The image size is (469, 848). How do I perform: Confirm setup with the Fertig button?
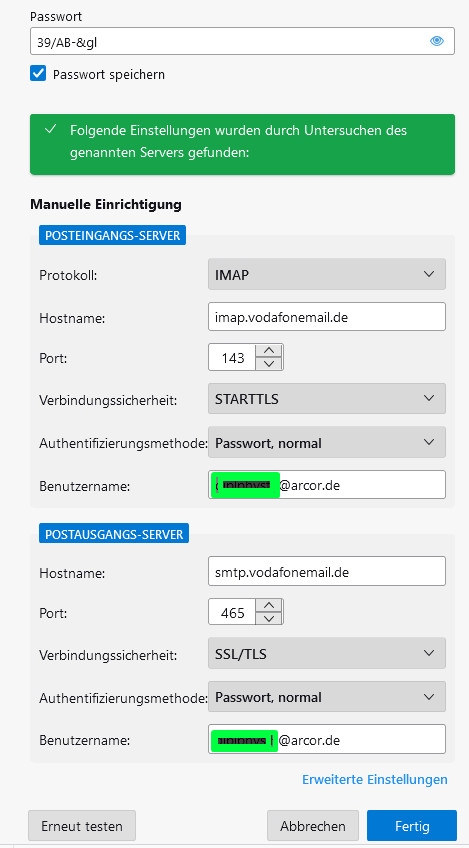tap(412, 826)
